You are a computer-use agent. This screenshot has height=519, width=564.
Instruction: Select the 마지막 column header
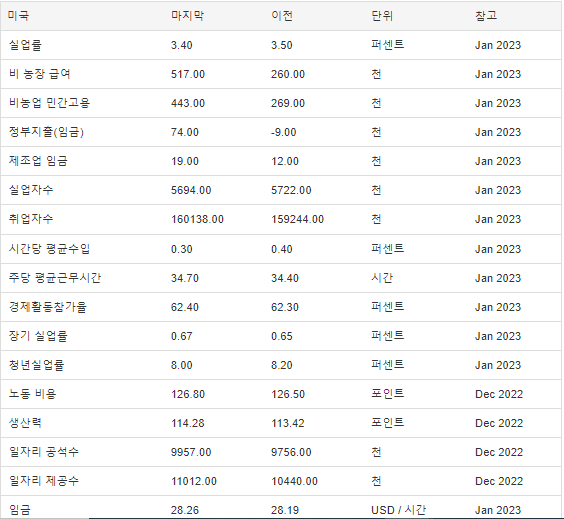pyautogui.click(x=187, y=16)
